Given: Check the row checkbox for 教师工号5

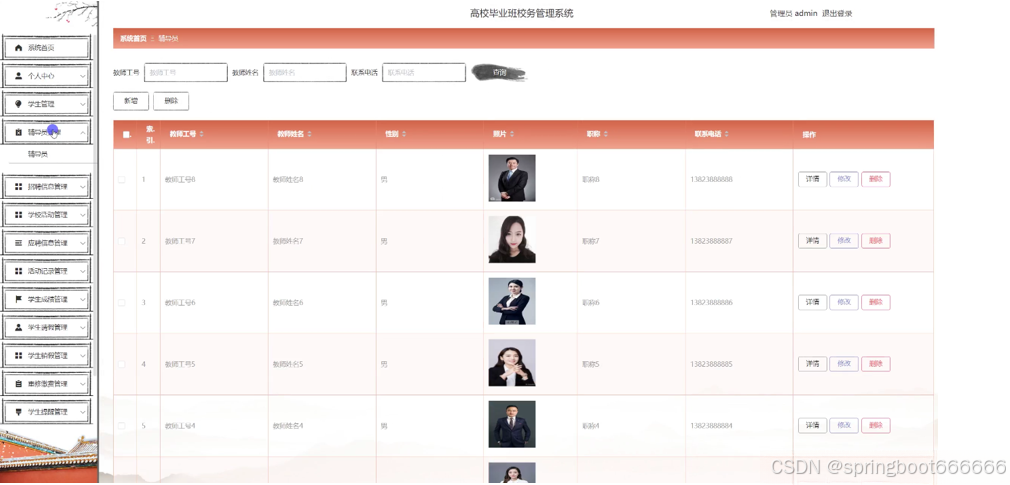Looking at the screenshot, I should click(x=122, y=365).
